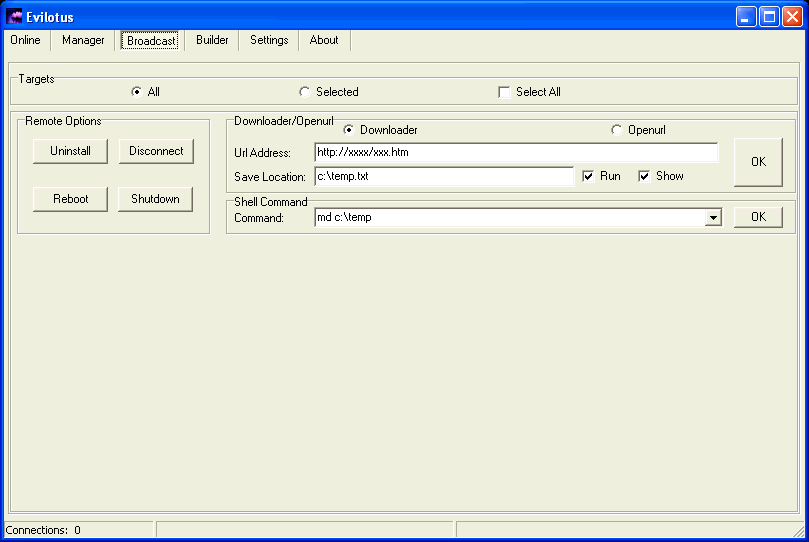Switch to the Online tab
Image resolution: width=809 pixels, height=542 pixels.
point(26,40)
